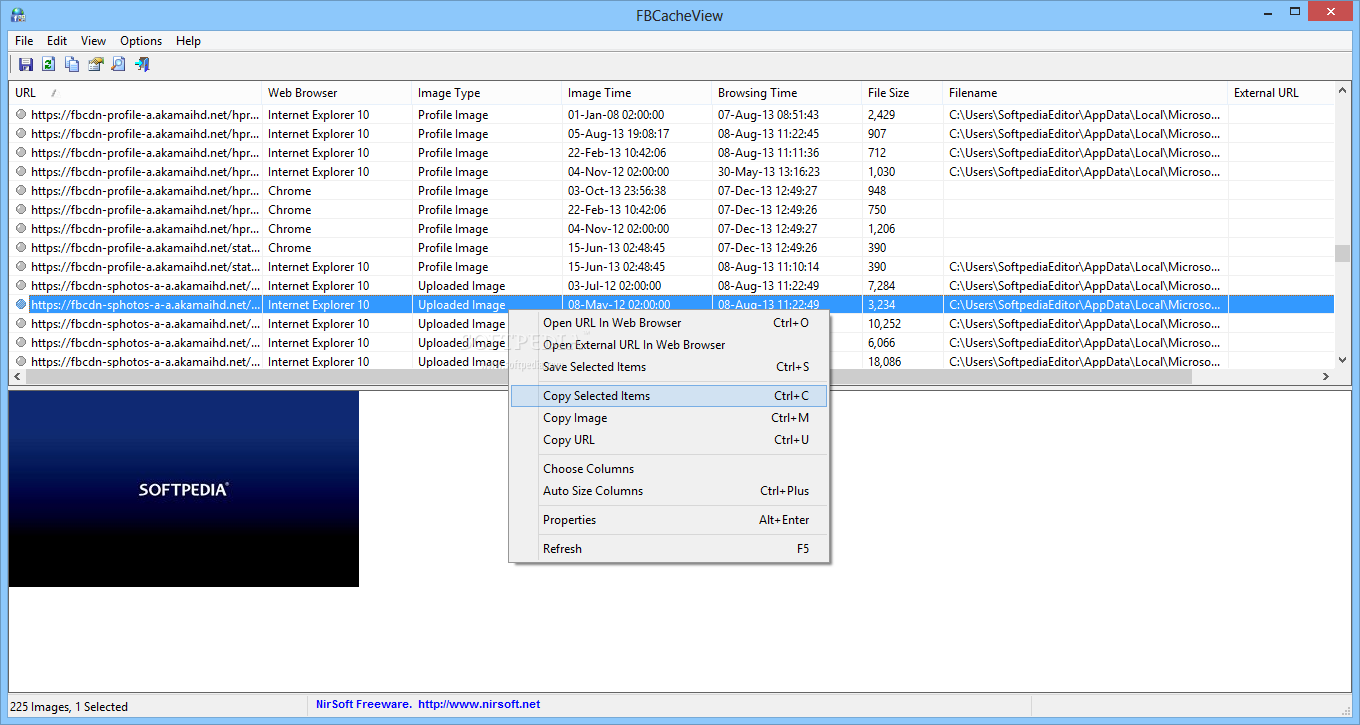Image resolution: width=1360 pixels, height=725 pixels.
Task: Sort by the Image Time column header
Action: point(637,93)
